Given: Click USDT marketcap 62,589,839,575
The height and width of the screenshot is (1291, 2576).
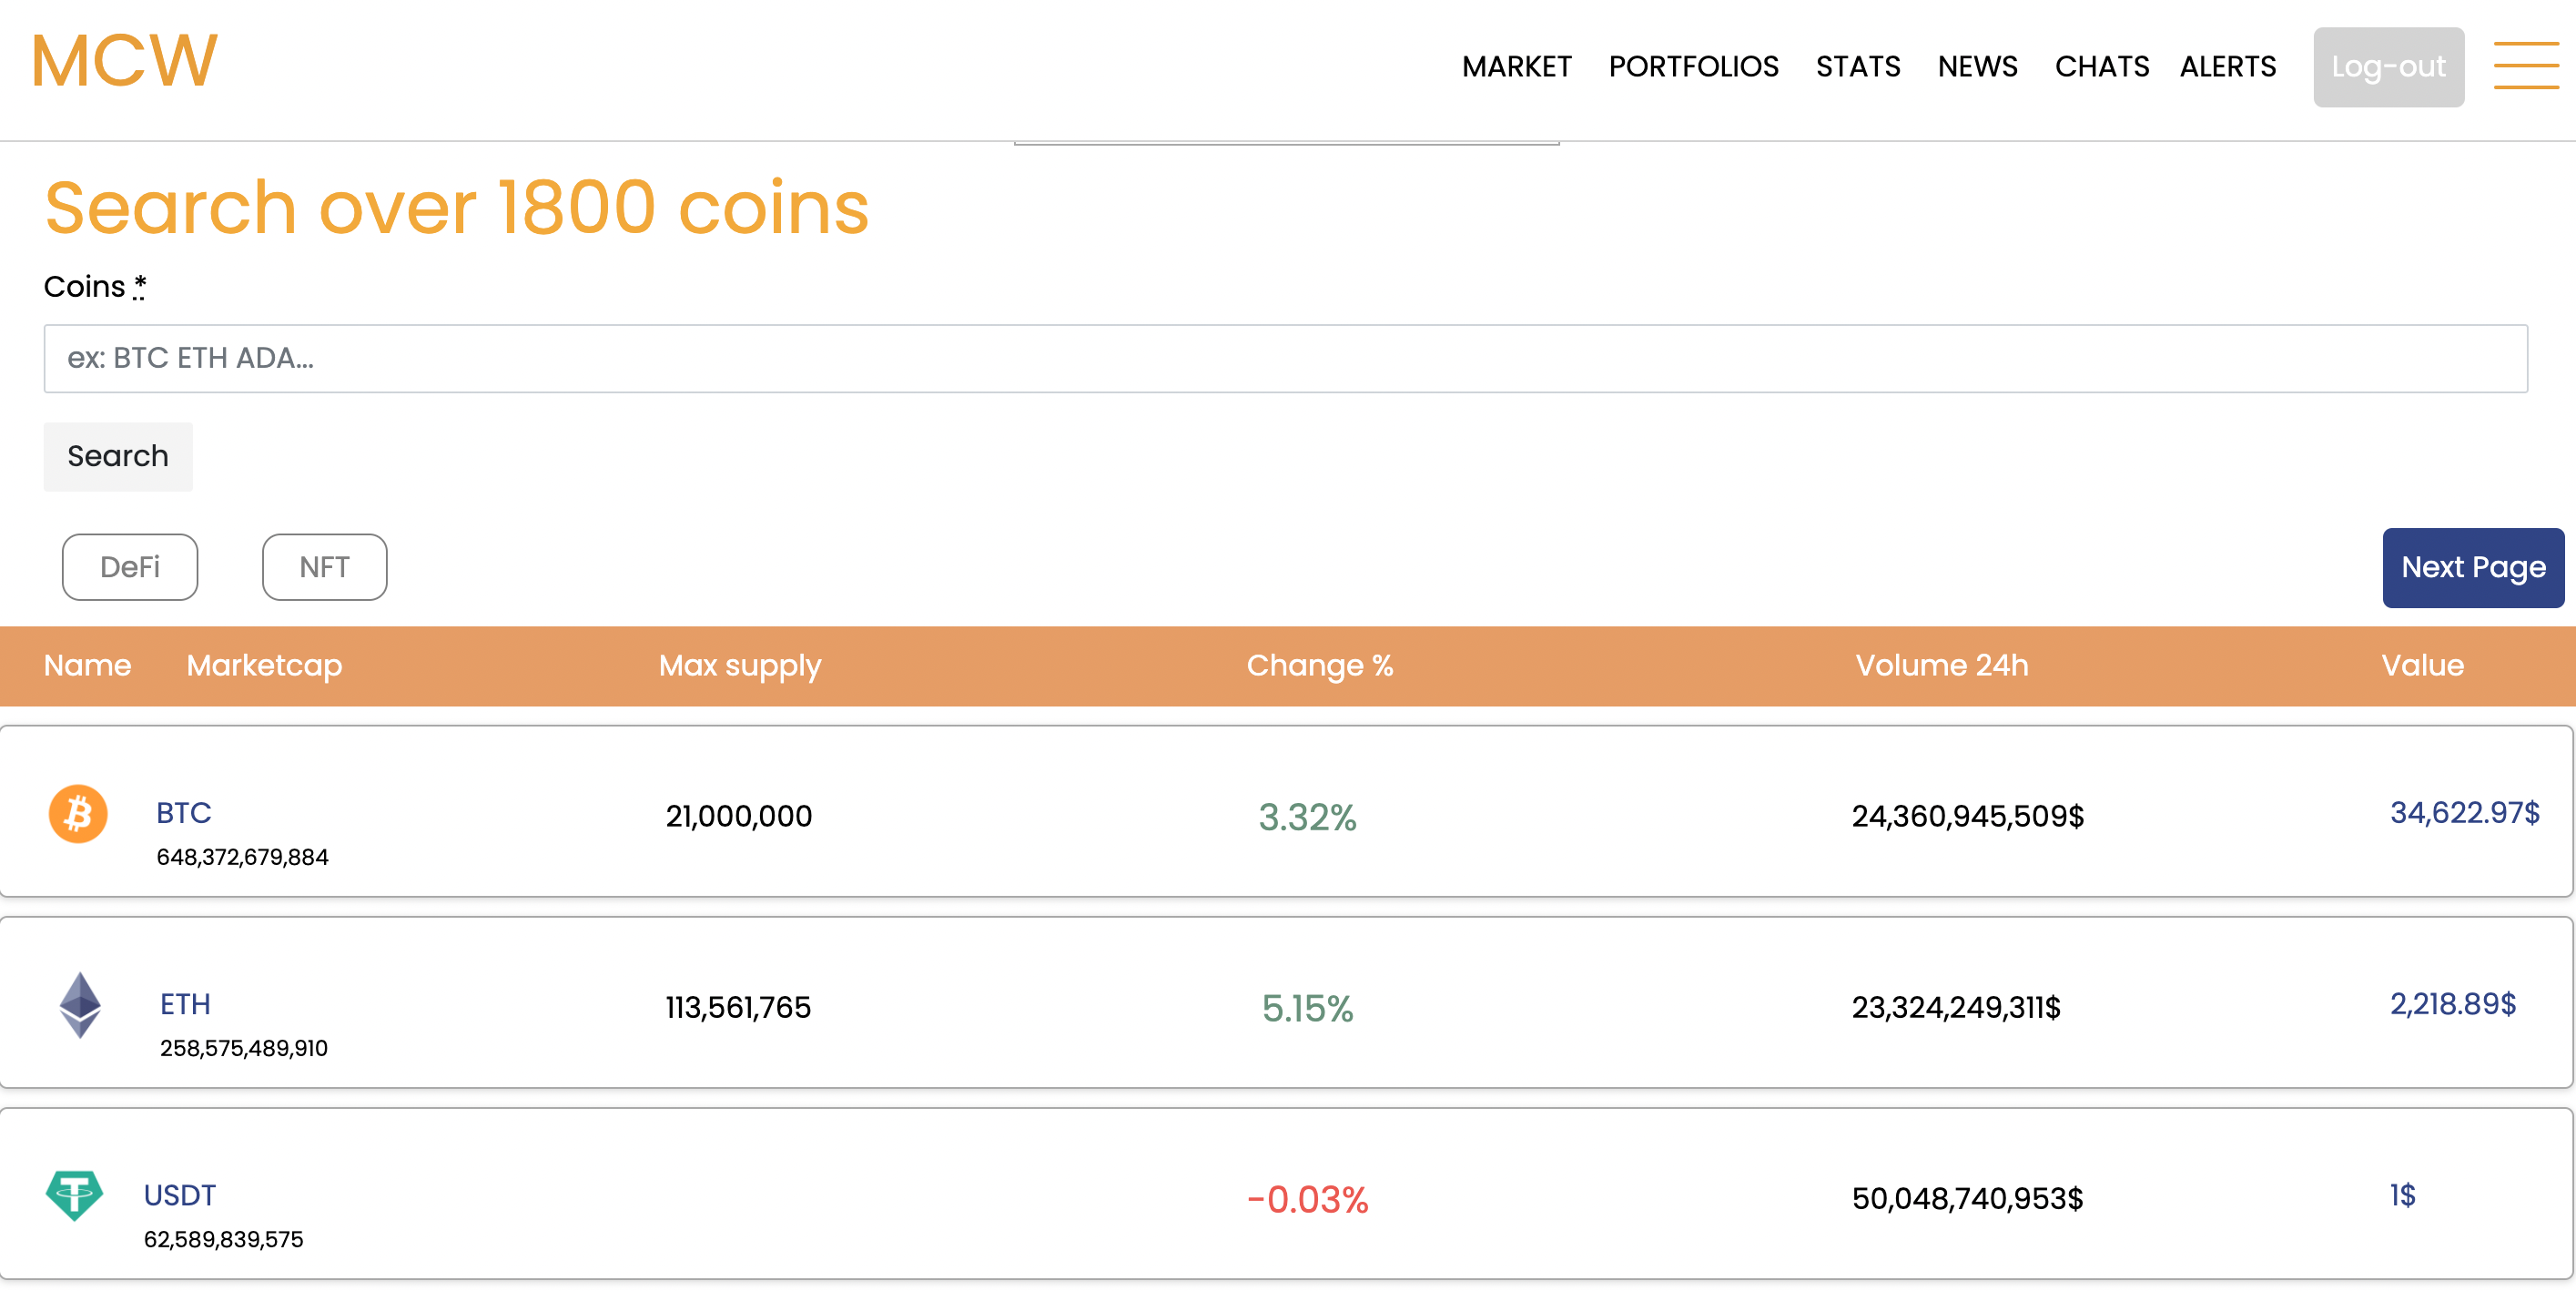Looking at the screenshot, I should pos(224,1239).
